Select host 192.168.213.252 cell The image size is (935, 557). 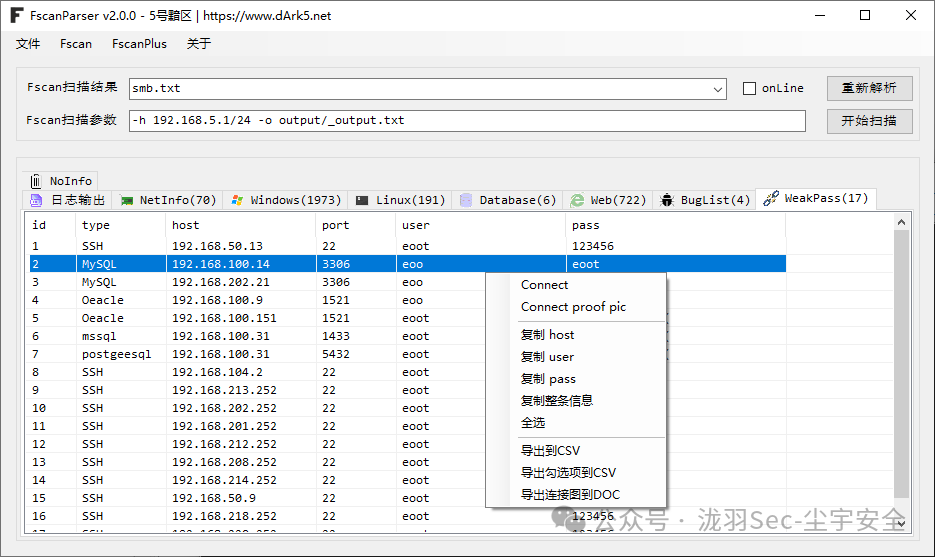coord(240,390)
